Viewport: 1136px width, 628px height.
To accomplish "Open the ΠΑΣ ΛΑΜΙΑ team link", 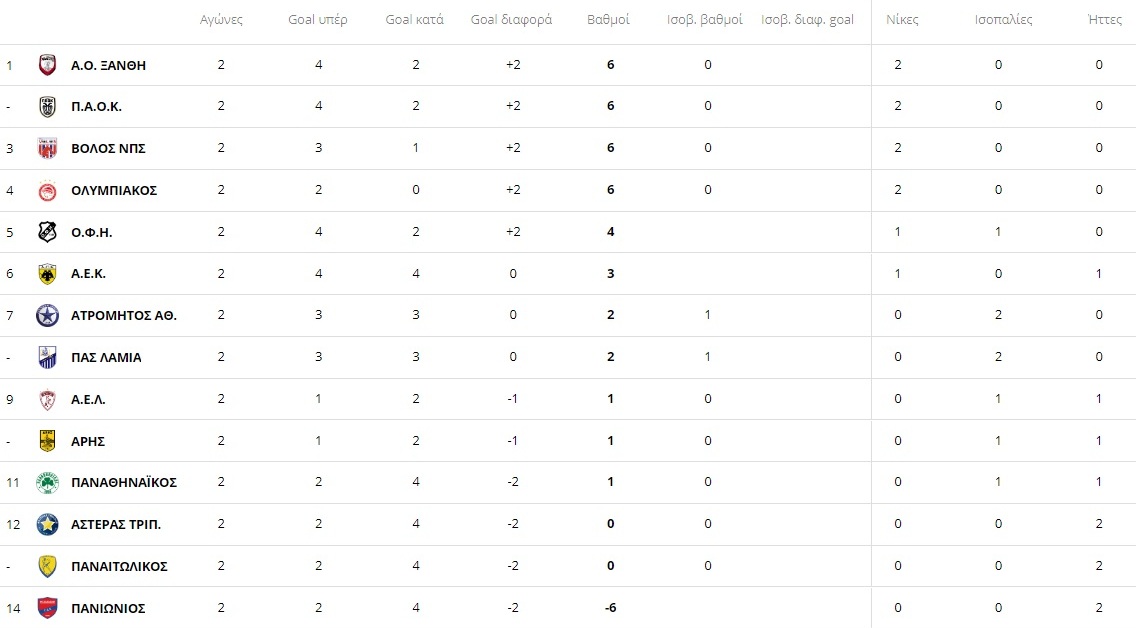I will [x=106, y=358].
